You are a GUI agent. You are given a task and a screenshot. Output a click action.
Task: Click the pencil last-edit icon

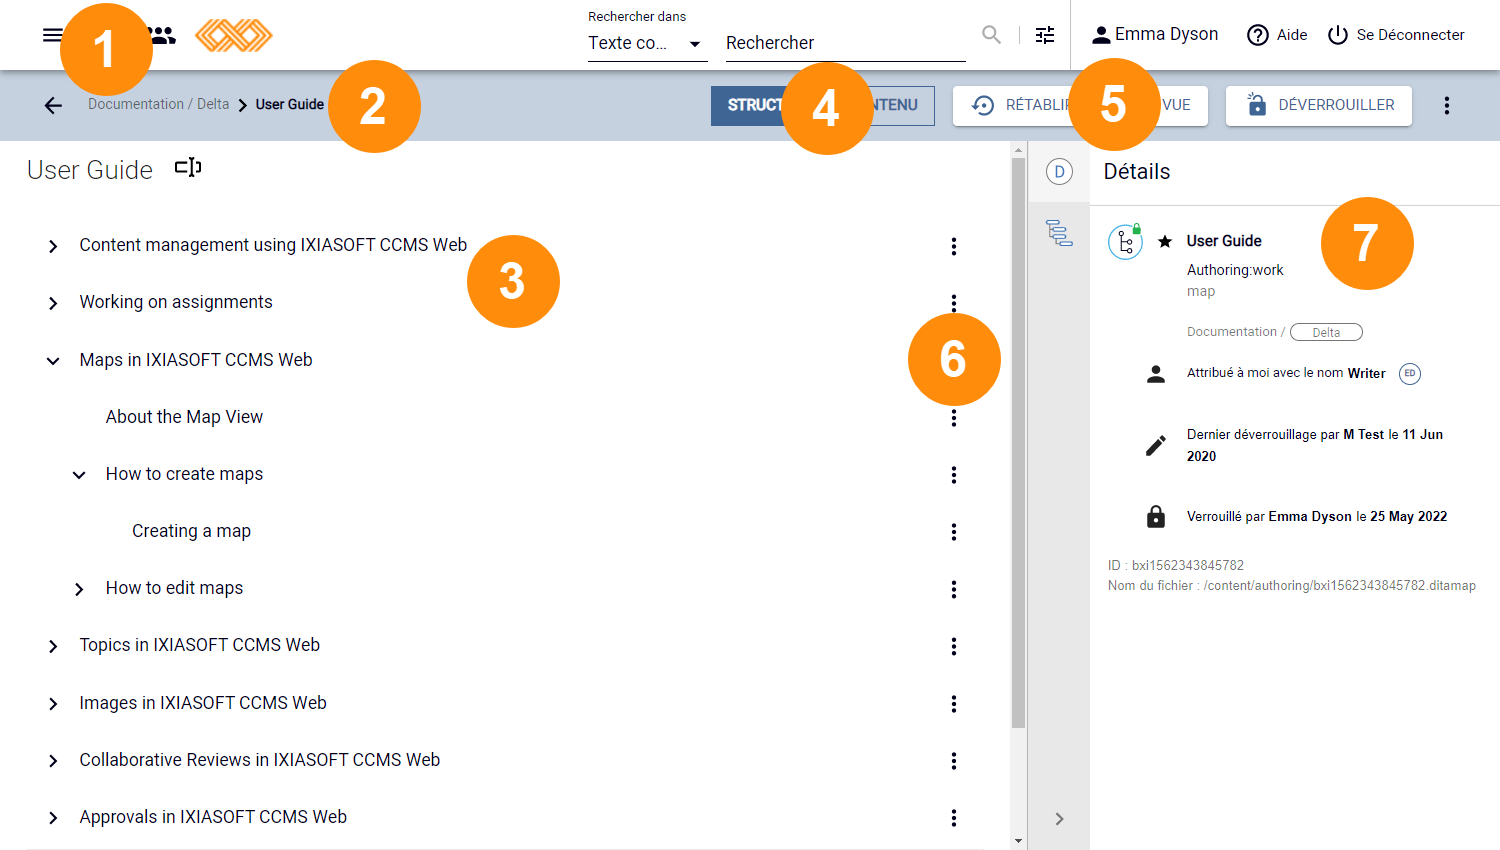tap(1156, 445)
